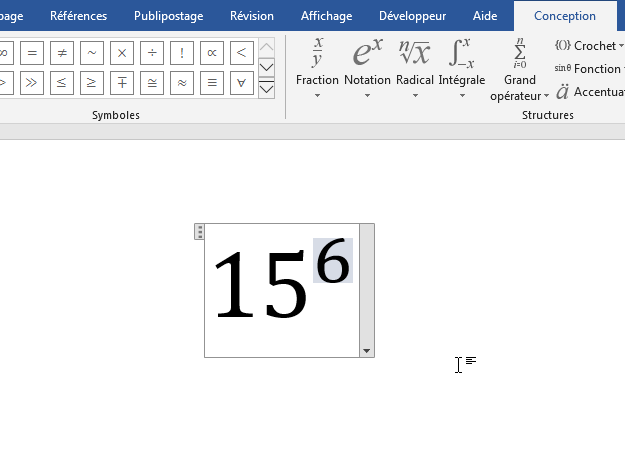Viewport: 625px width, 457px height.
Task: Insert the multiplication sign symbol
Action: pyautogui.click(x=121, y=53)
